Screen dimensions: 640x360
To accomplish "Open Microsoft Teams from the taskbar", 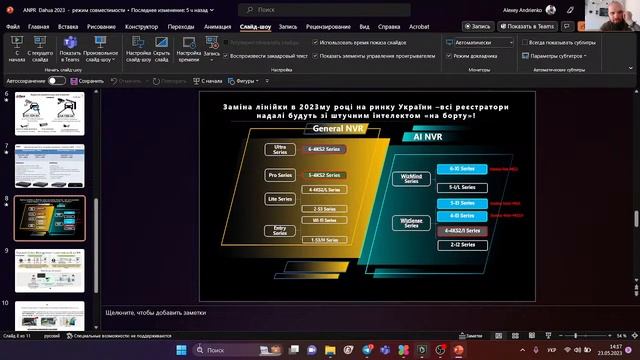I will click(x=385, y=350).
